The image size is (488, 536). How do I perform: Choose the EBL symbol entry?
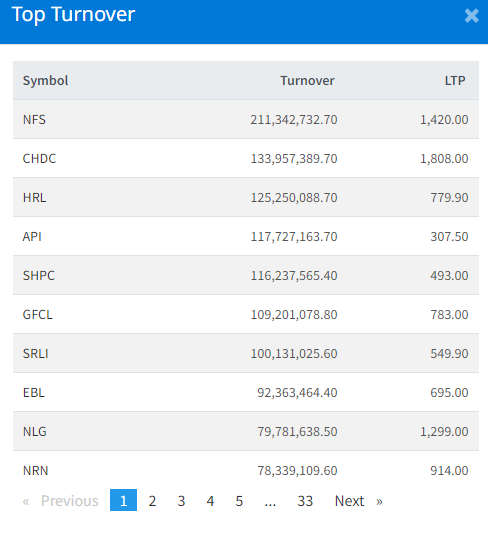tap(33, 392)
